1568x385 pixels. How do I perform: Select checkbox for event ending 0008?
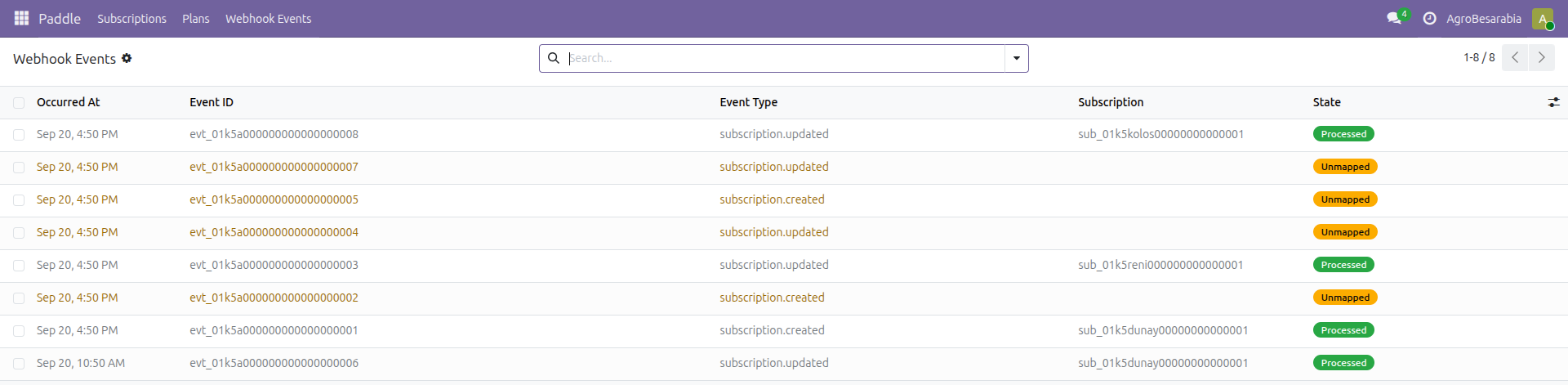[x=19, y=134]
